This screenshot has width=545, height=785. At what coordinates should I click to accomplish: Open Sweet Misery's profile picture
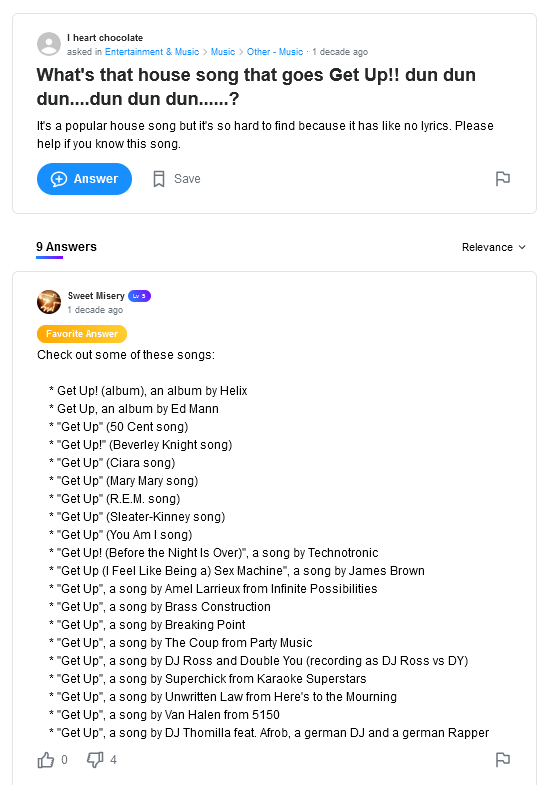tap(49, 302)
